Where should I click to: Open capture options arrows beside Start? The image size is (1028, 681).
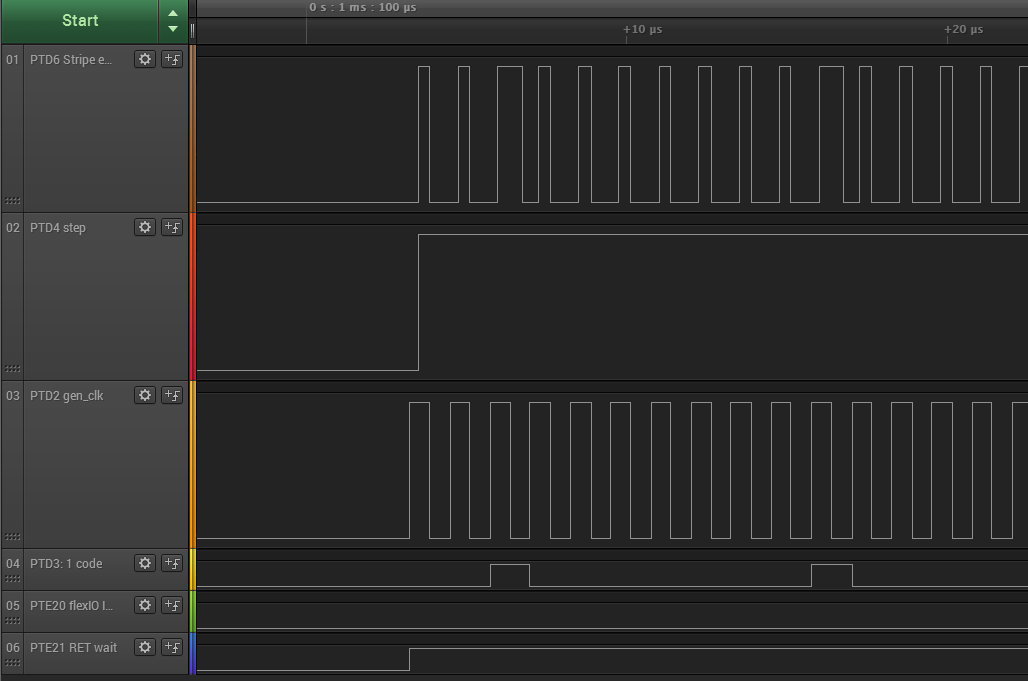tap(173, 21)
